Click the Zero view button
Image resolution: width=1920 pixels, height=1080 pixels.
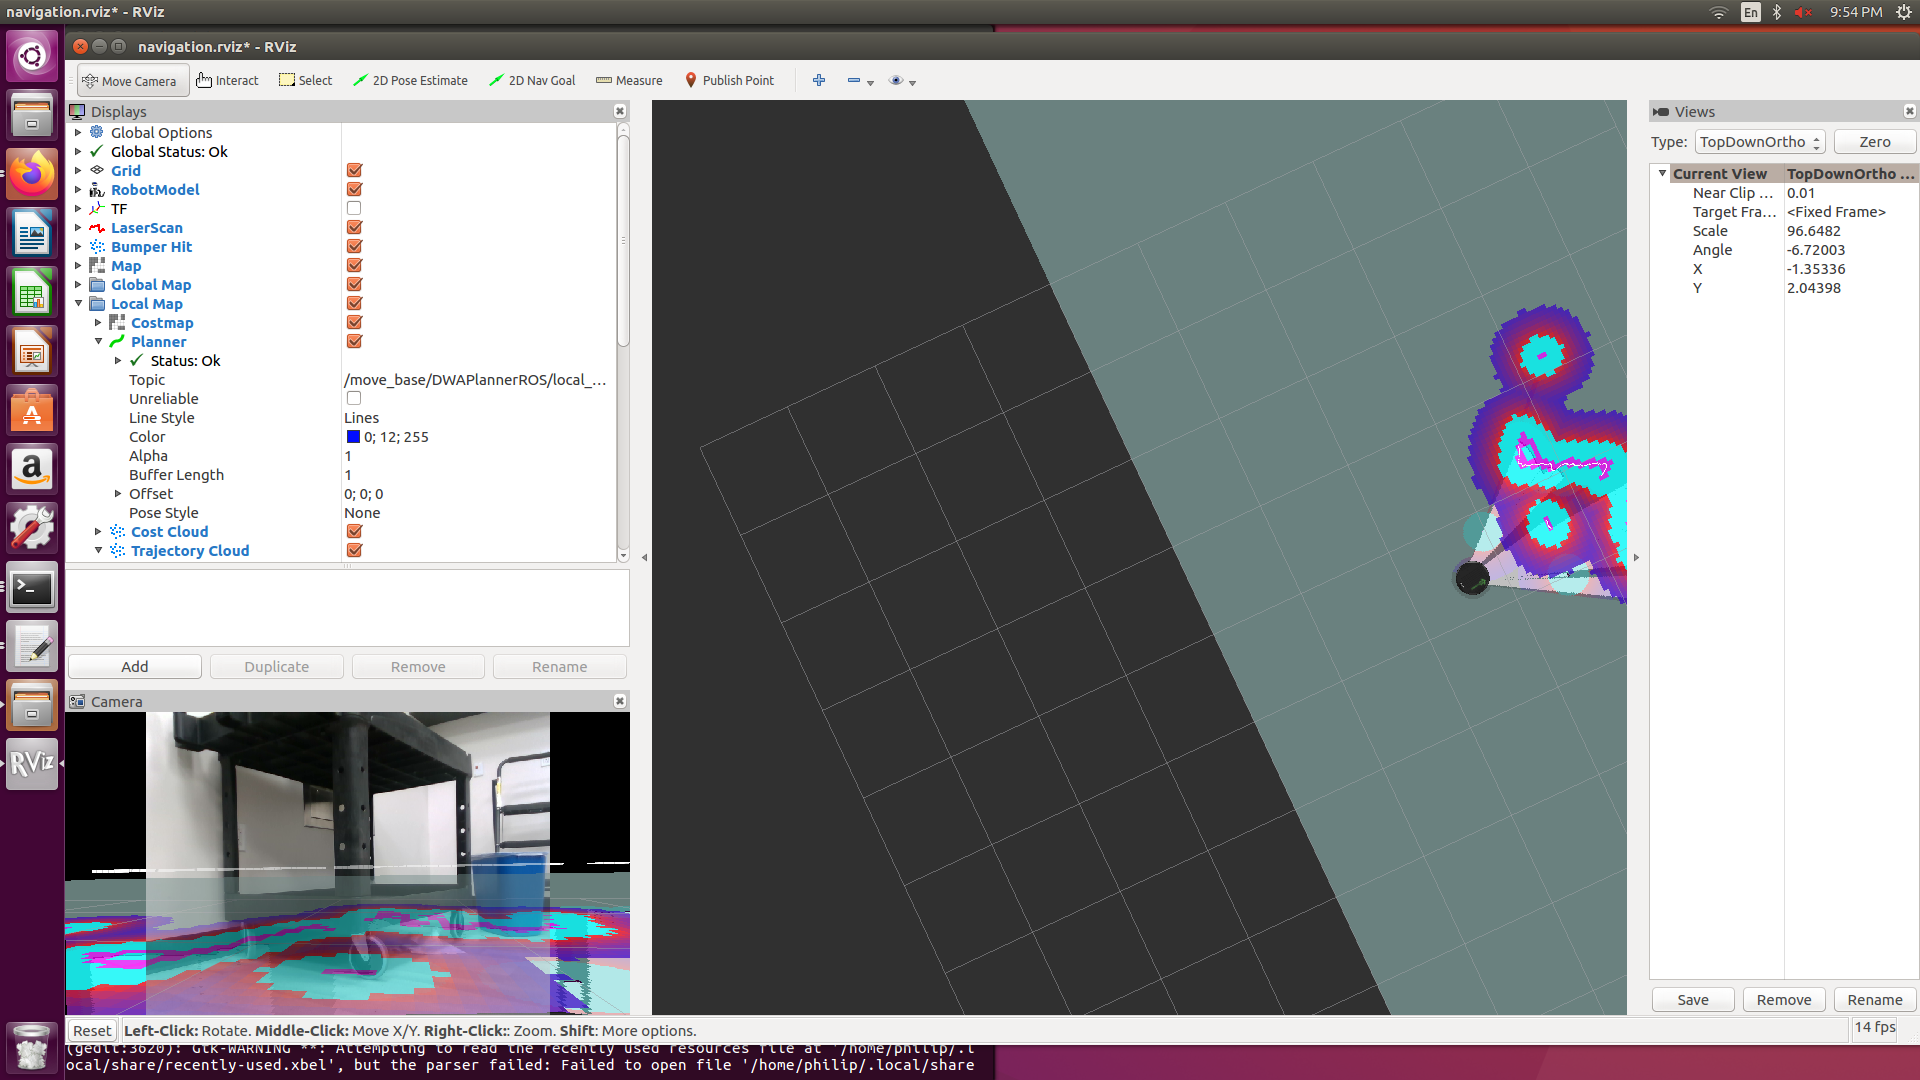(1874, 142)
